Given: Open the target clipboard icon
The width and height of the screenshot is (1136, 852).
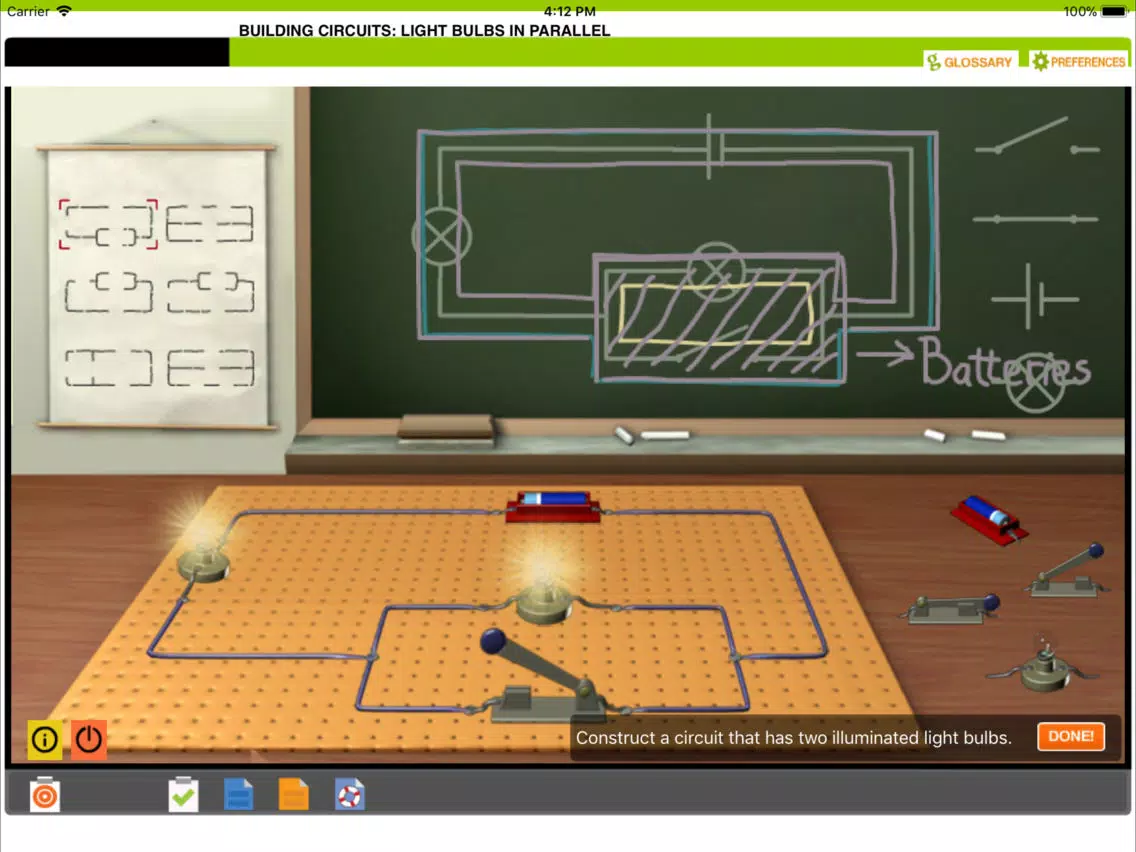Looking at the screenshot, I should [x=45, y=795].
